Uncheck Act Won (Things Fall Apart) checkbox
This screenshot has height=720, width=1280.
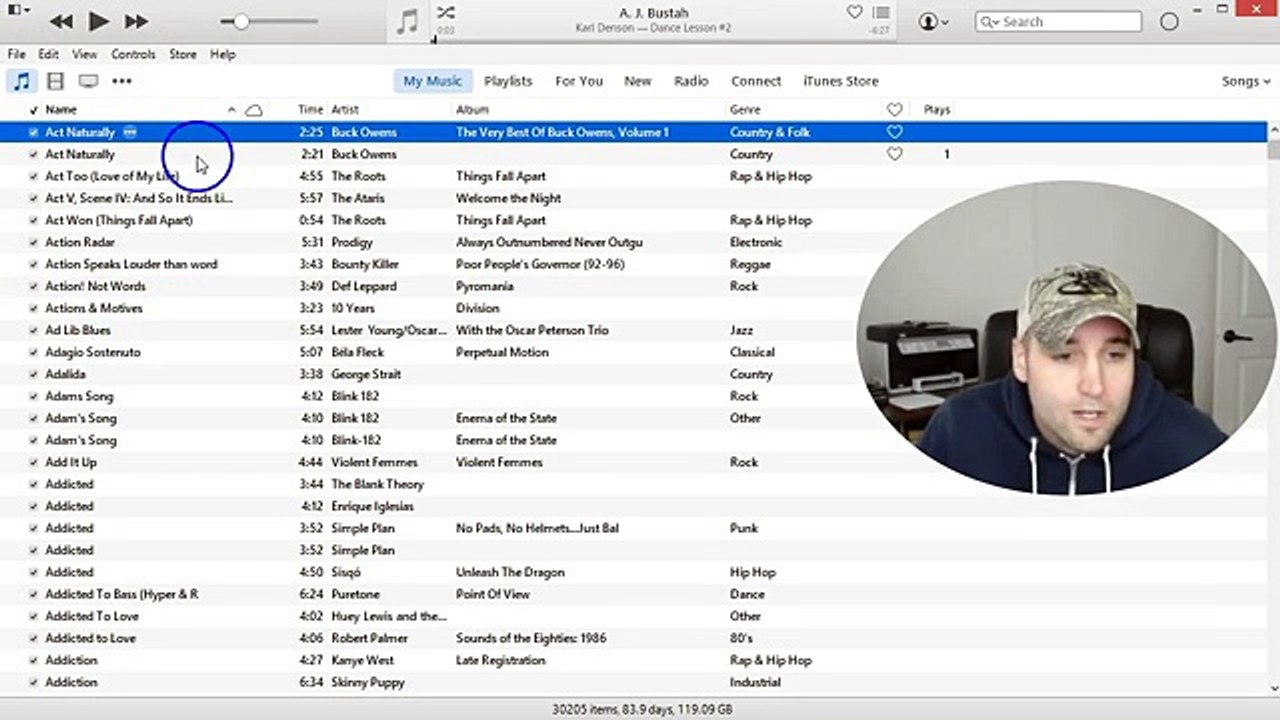click(34, 220)
